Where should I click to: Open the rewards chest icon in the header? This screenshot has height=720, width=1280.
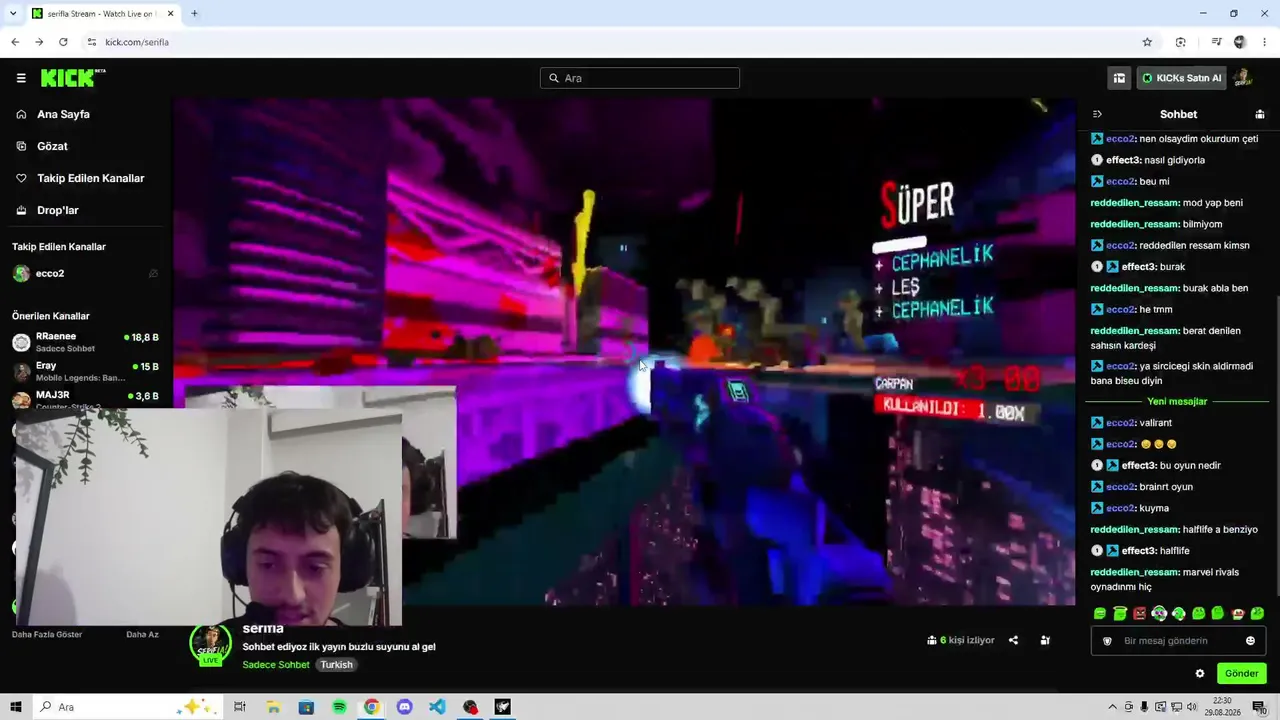pos(1119,78)
